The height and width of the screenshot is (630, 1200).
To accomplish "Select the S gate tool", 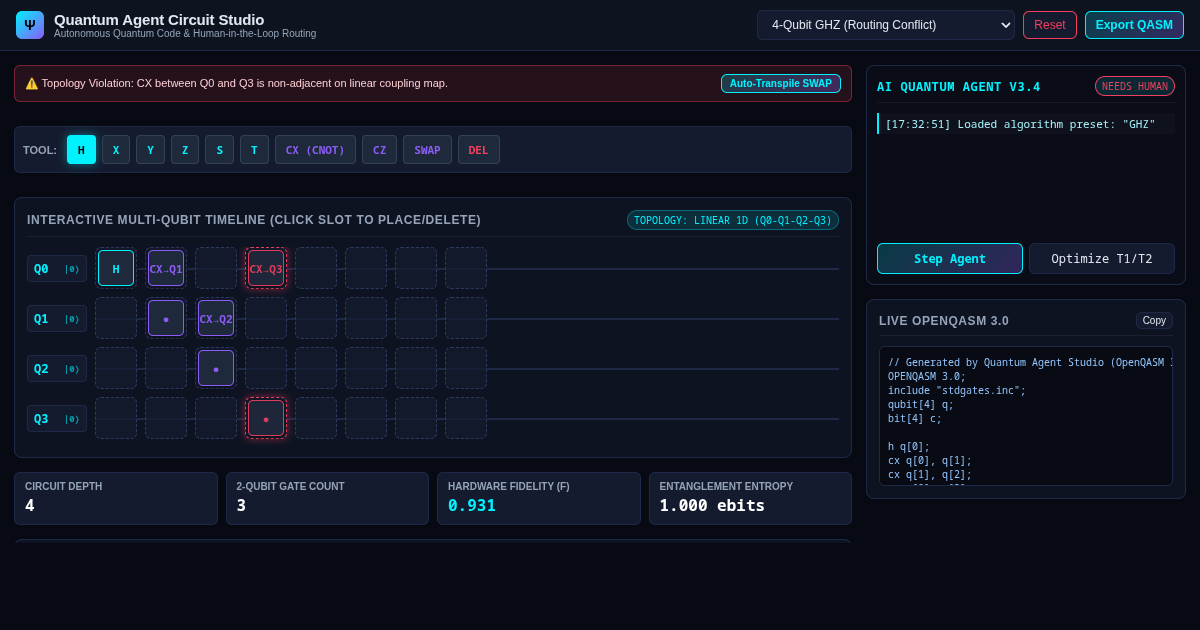I will click(x=220, y=150).
